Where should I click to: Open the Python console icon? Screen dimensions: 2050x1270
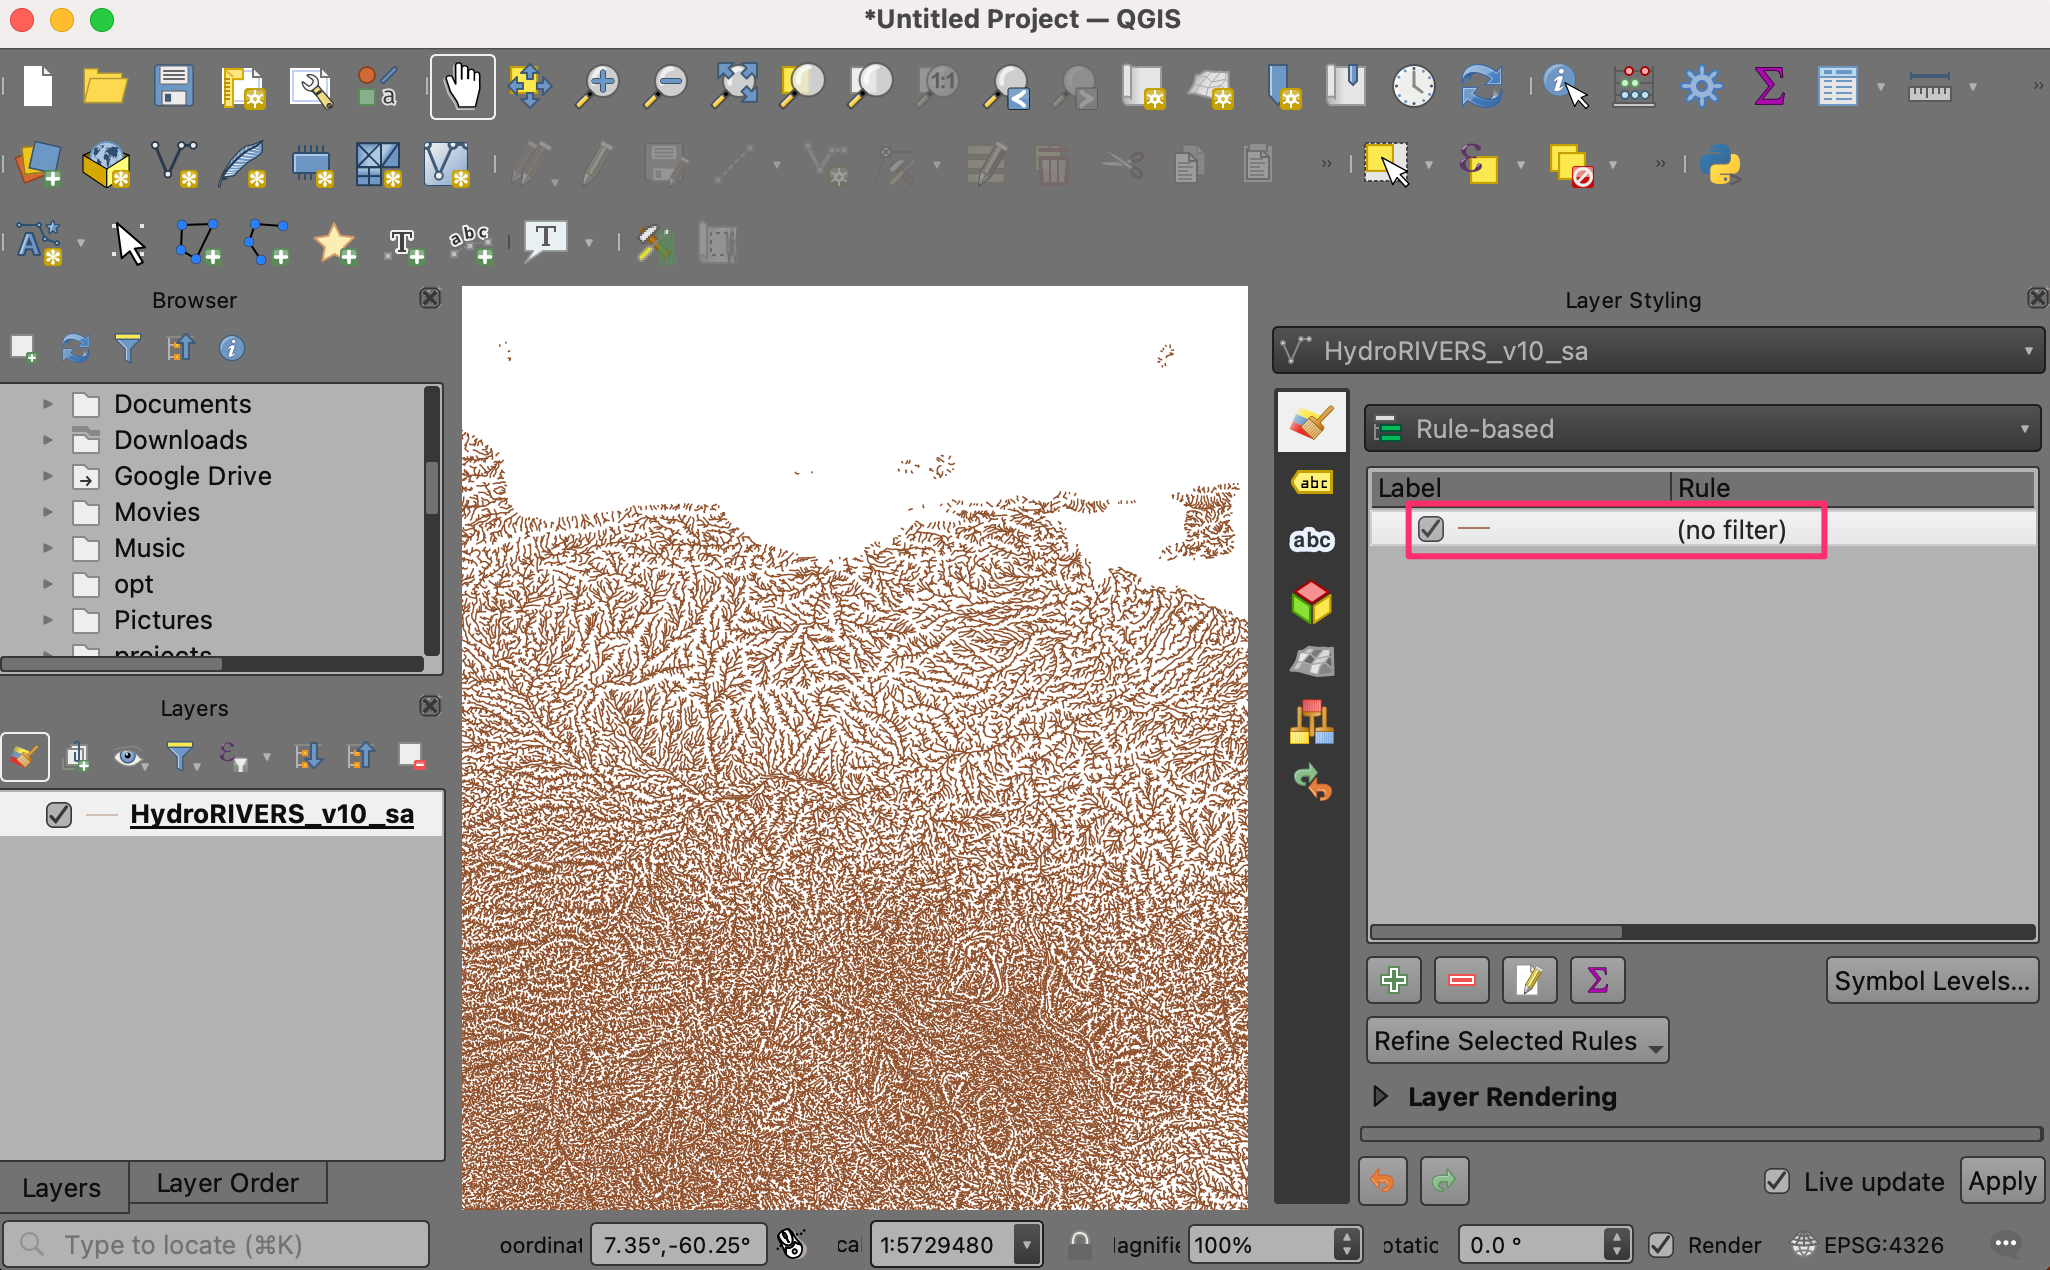[1720, 164]
